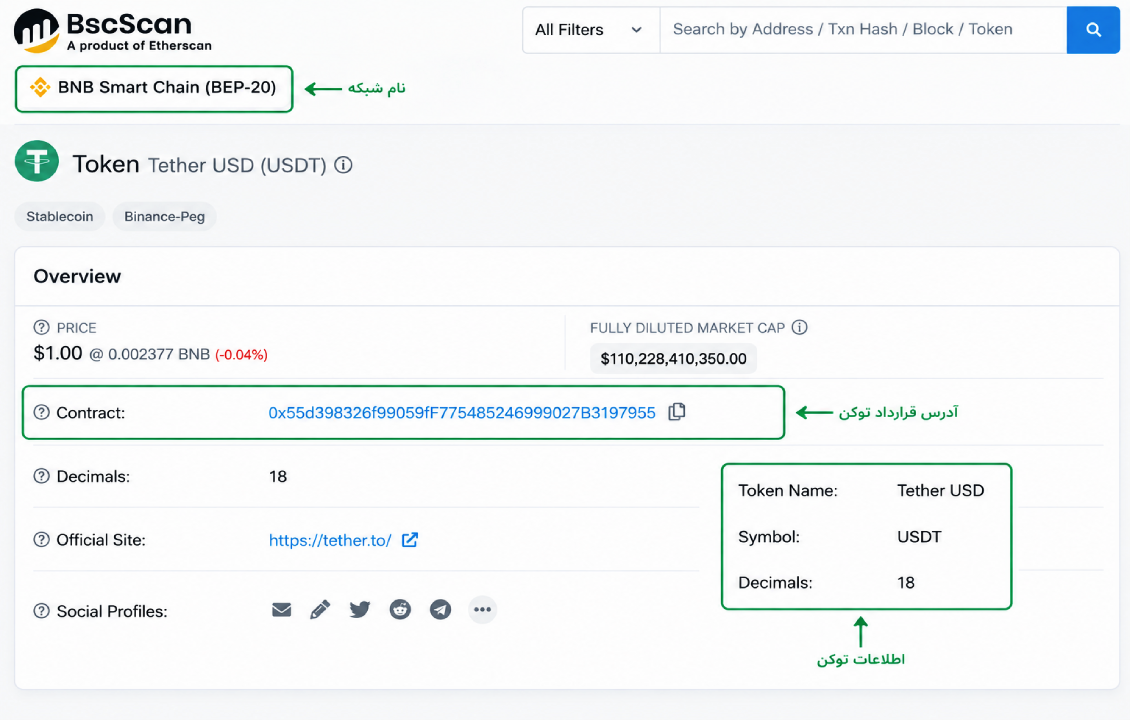Screen dimensions: 1130x720
Task: Click the A product of Etherscan tagline
Action: tap(139, 45)
